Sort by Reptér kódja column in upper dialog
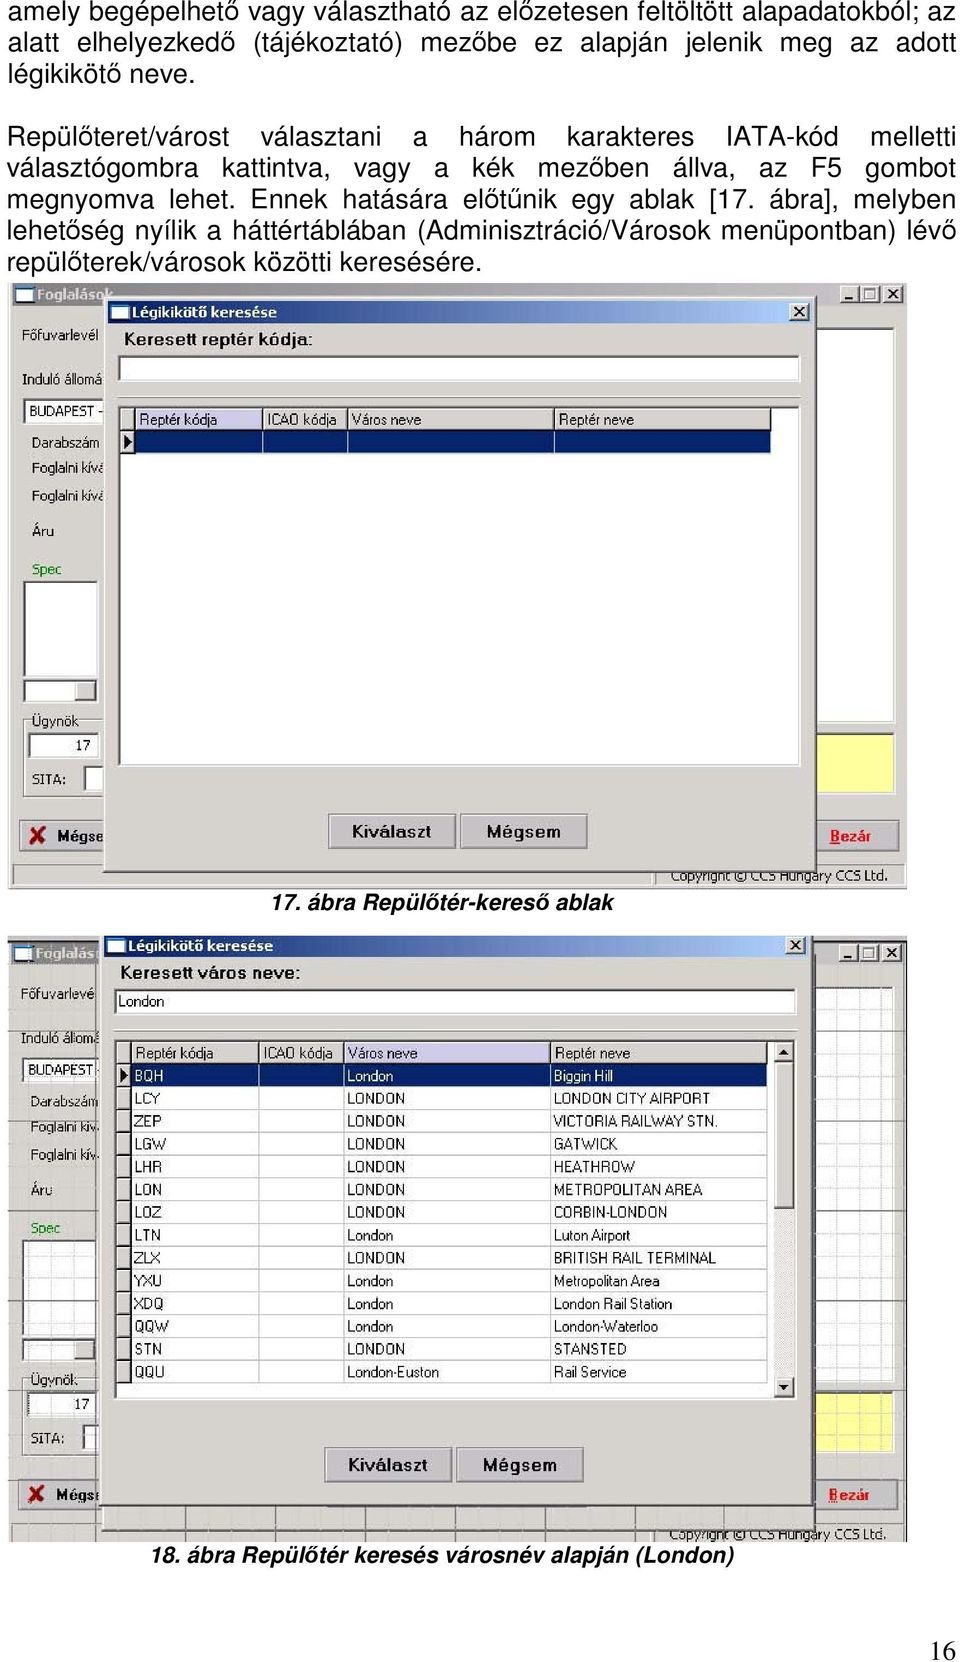Image resolution: width=960 pixels, height=1662 pixels. coord(198,419)
